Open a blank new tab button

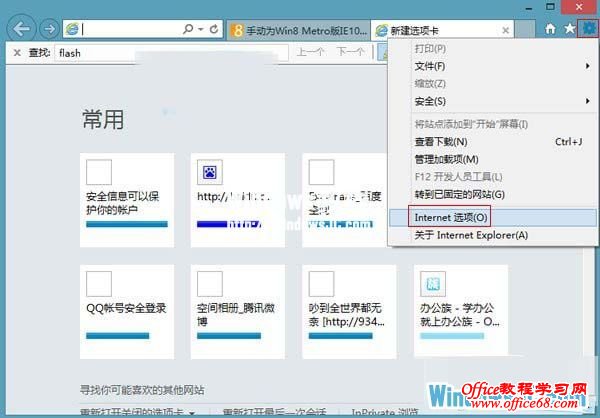[x=525, y=30]
